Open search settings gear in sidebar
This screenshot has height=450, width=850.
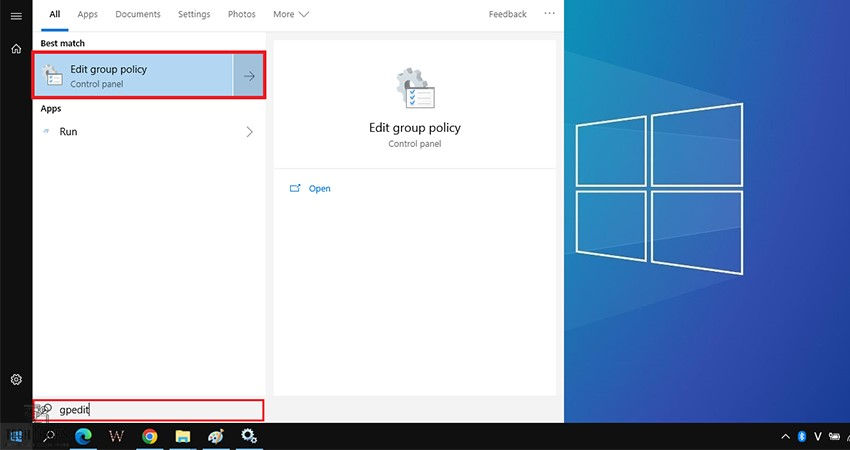[16, 380]
